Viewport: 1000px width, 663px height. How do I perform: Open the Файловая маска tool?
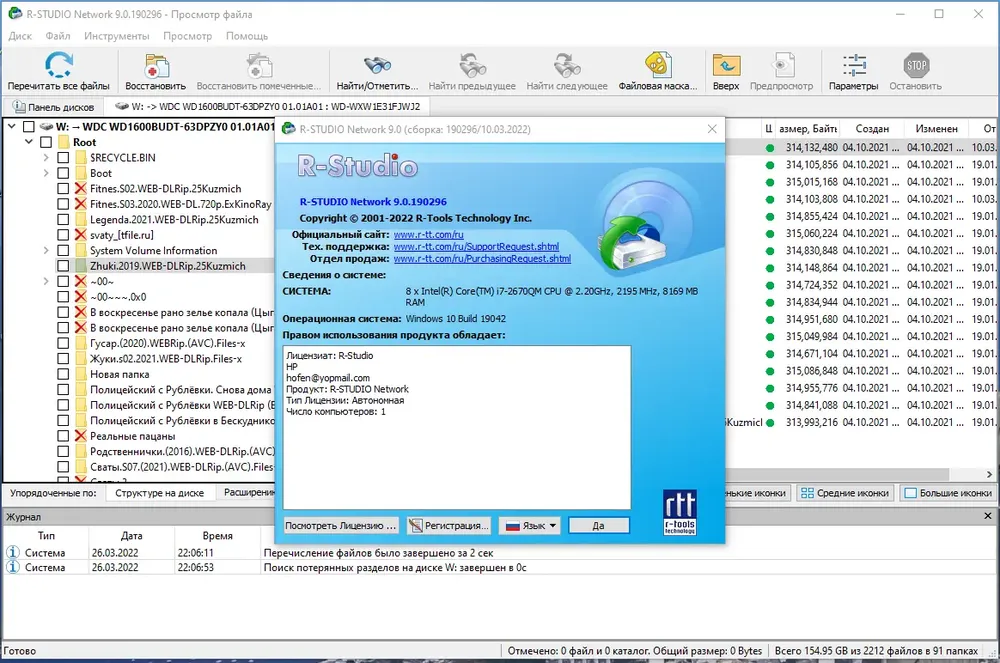[x=658, y=65]
